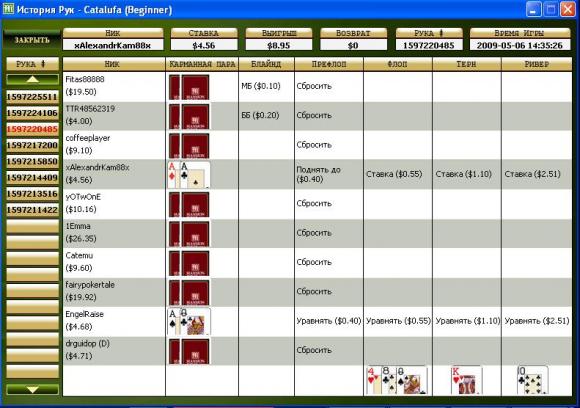Click EngelRaise's revealed pocket cards

[x=189, y=321]
